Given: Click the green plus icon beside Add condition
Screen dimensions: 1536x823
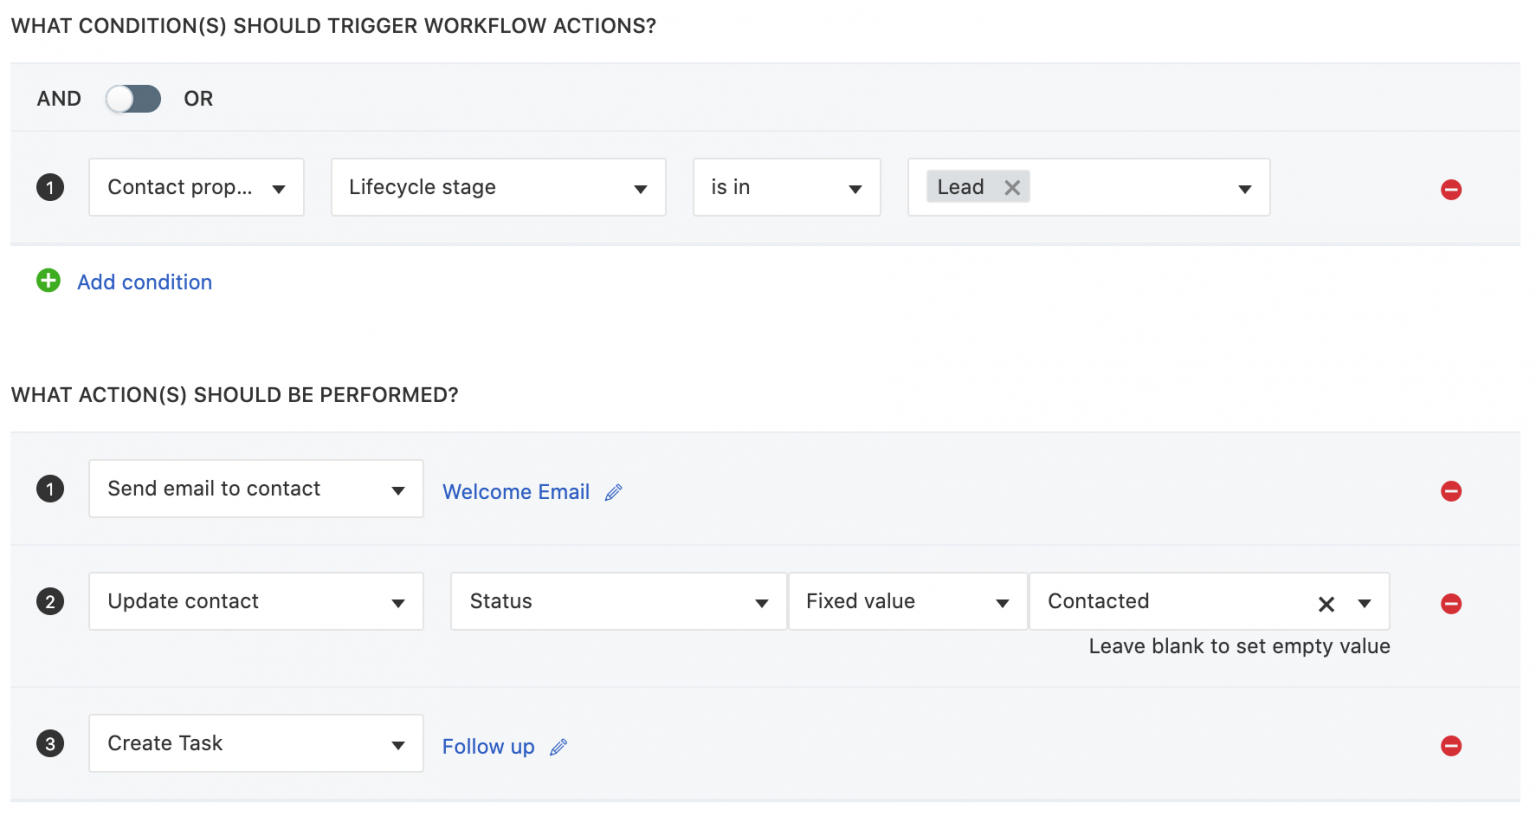Looking at the screenshot, I should click(x=48, y=281).
